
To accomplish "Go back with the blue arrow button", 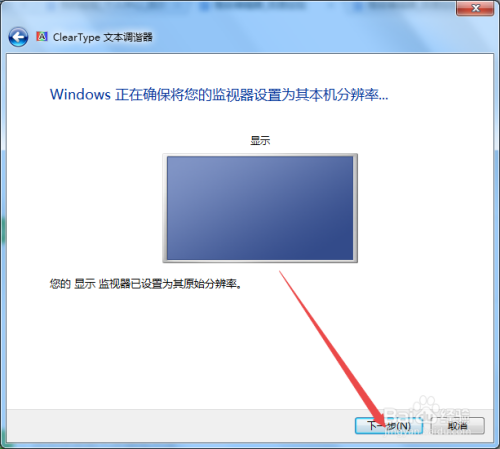I will [18, 37].
